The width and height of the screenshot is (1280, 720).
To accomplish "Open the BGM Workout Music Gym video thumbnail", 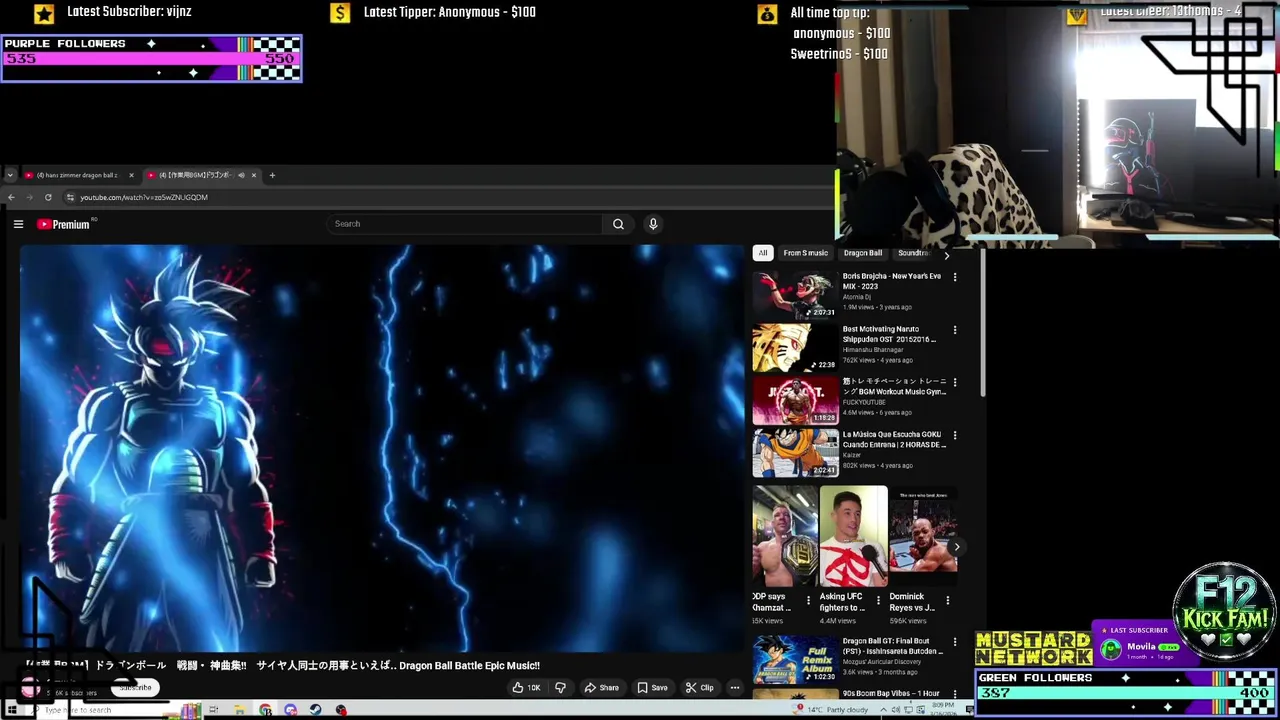I will point(795,400).
